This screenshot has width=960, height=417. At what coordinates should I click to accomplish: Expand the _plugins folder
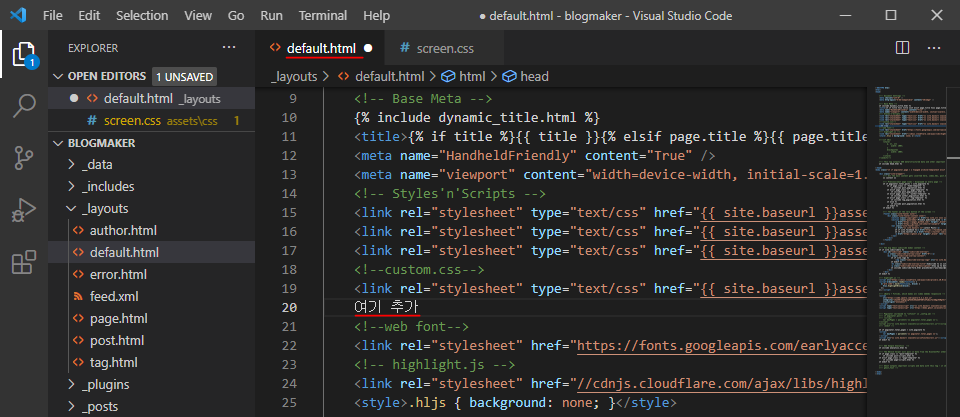click(72, 385)
